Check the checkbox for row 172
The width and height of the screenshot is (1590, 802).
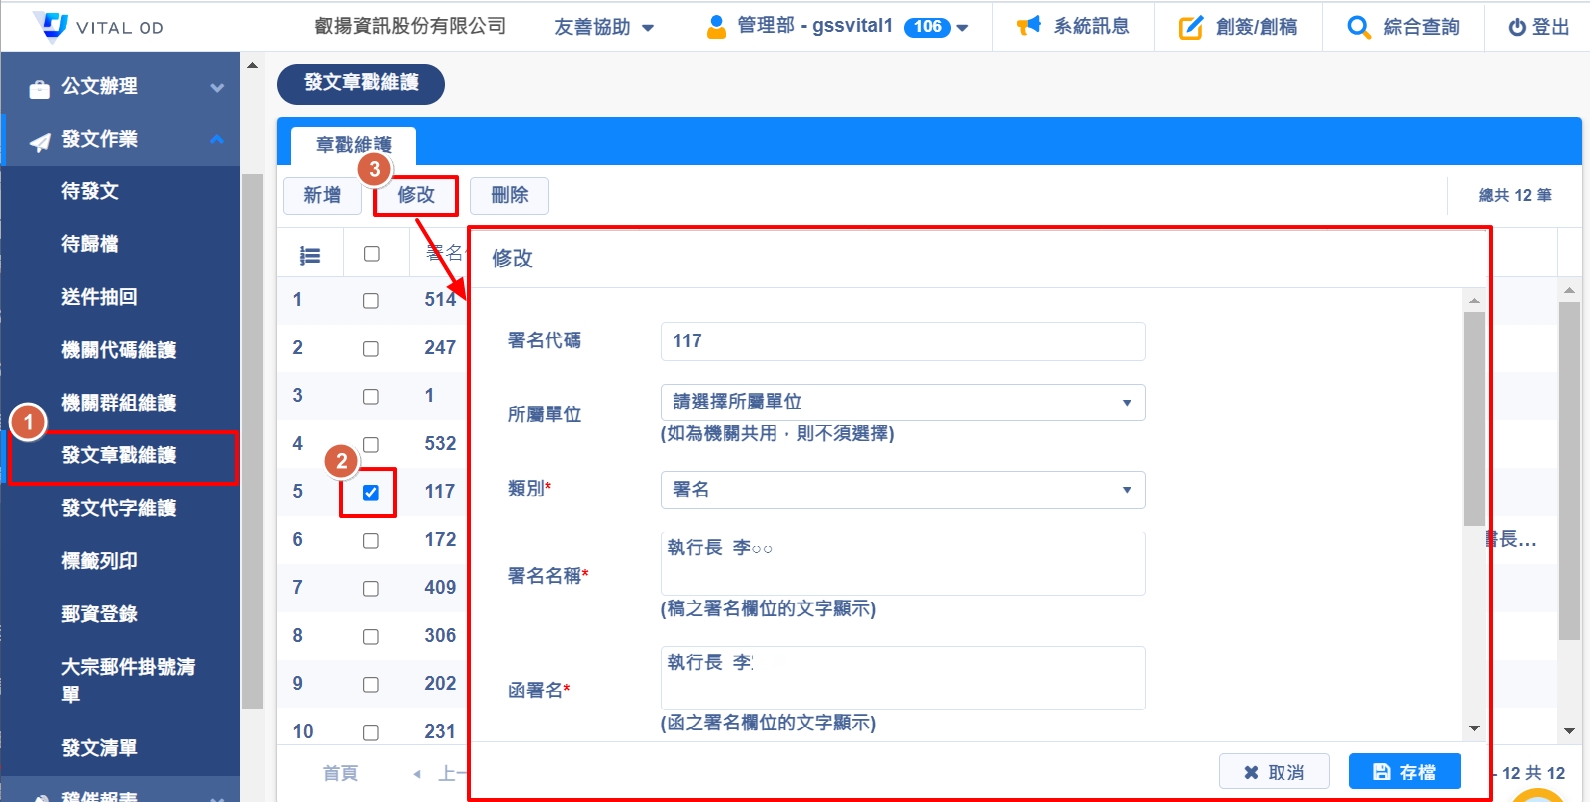[371, 541]
